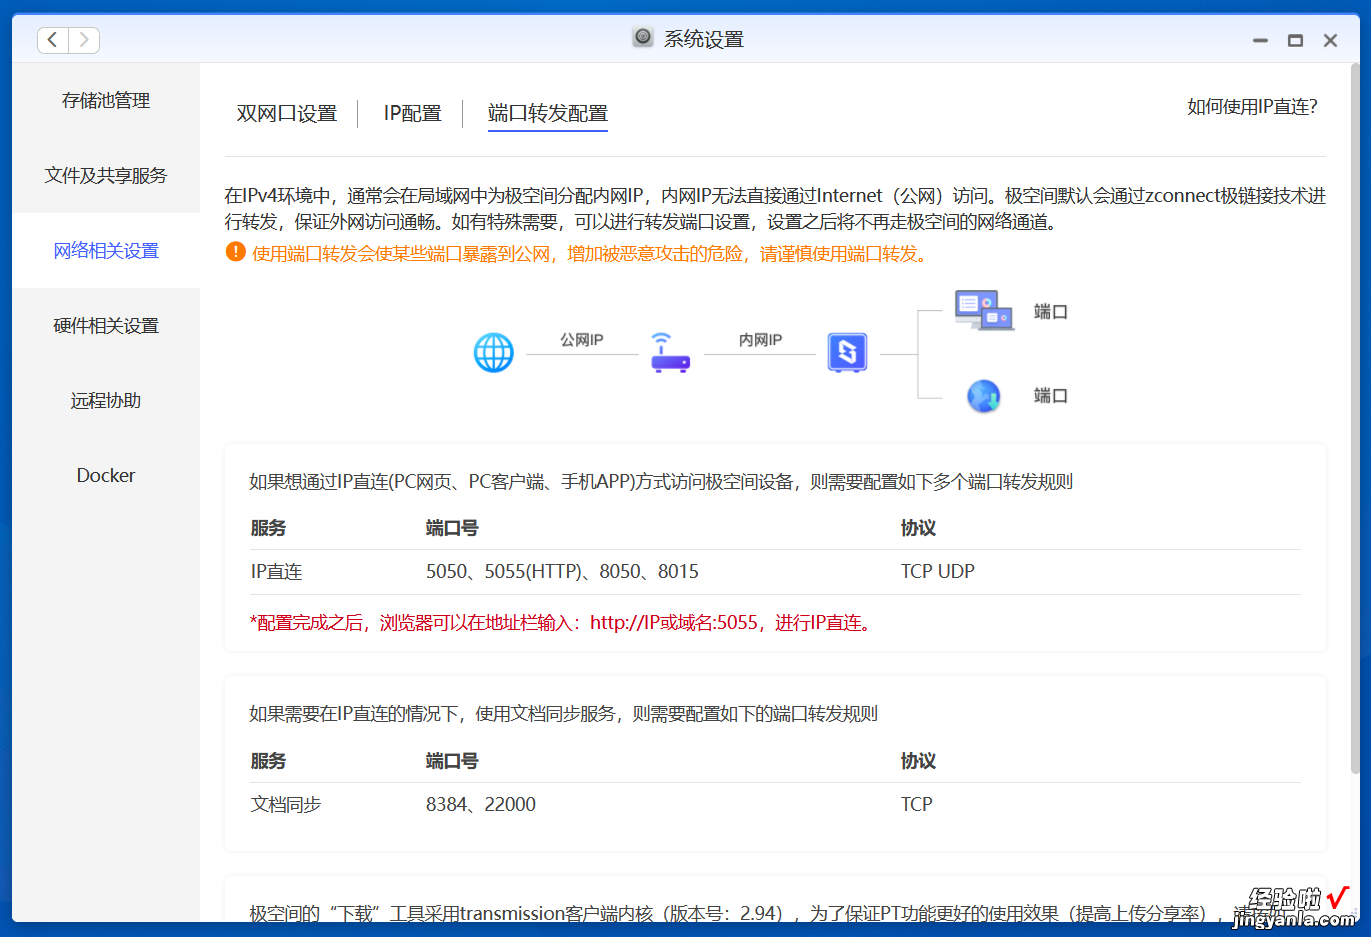
Task: Open the 如何使用IP直连? help link
Action: [1252, 107]
